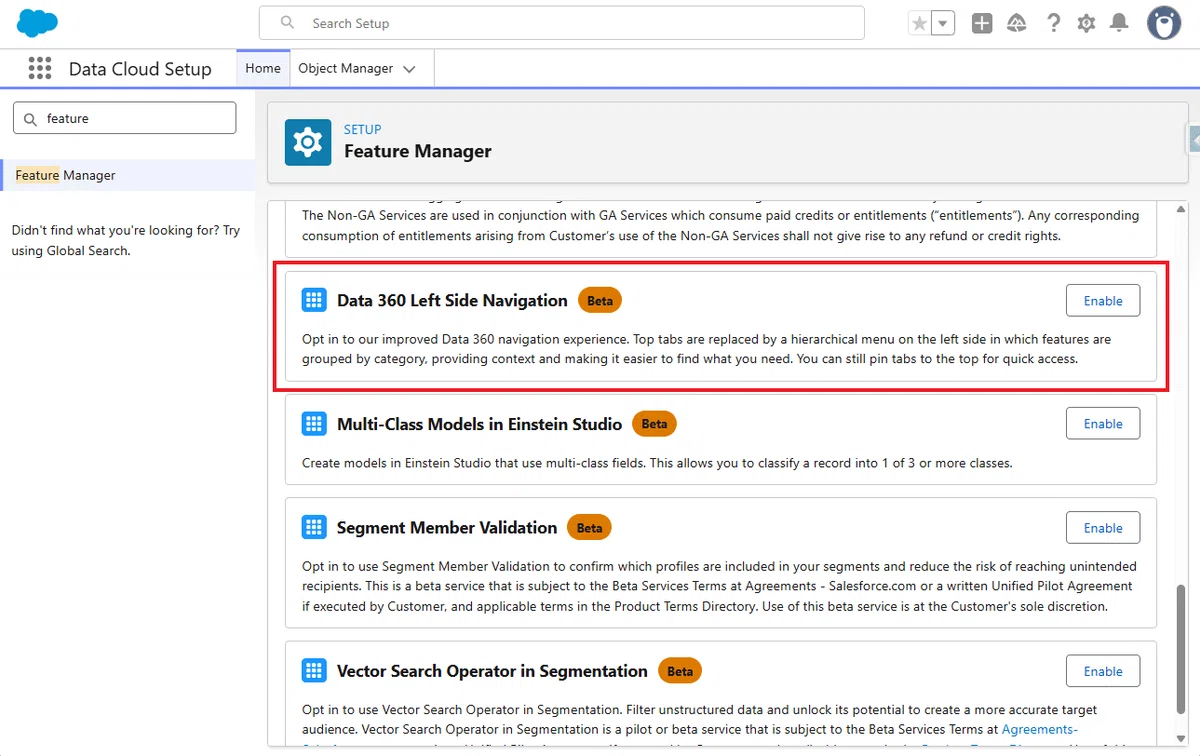The width and height of the screenshot is (1200, 756).
Task: Click the Beta badge on Vector Search Operator
Action: pos(680,671)
